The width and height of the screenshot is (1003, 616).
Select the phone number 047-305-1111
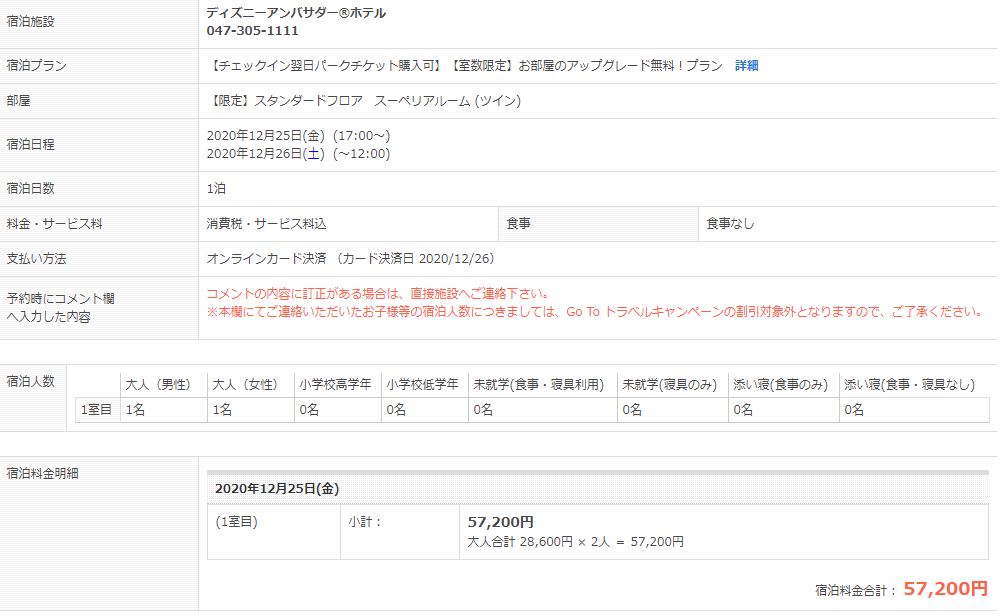coord(252,31)
